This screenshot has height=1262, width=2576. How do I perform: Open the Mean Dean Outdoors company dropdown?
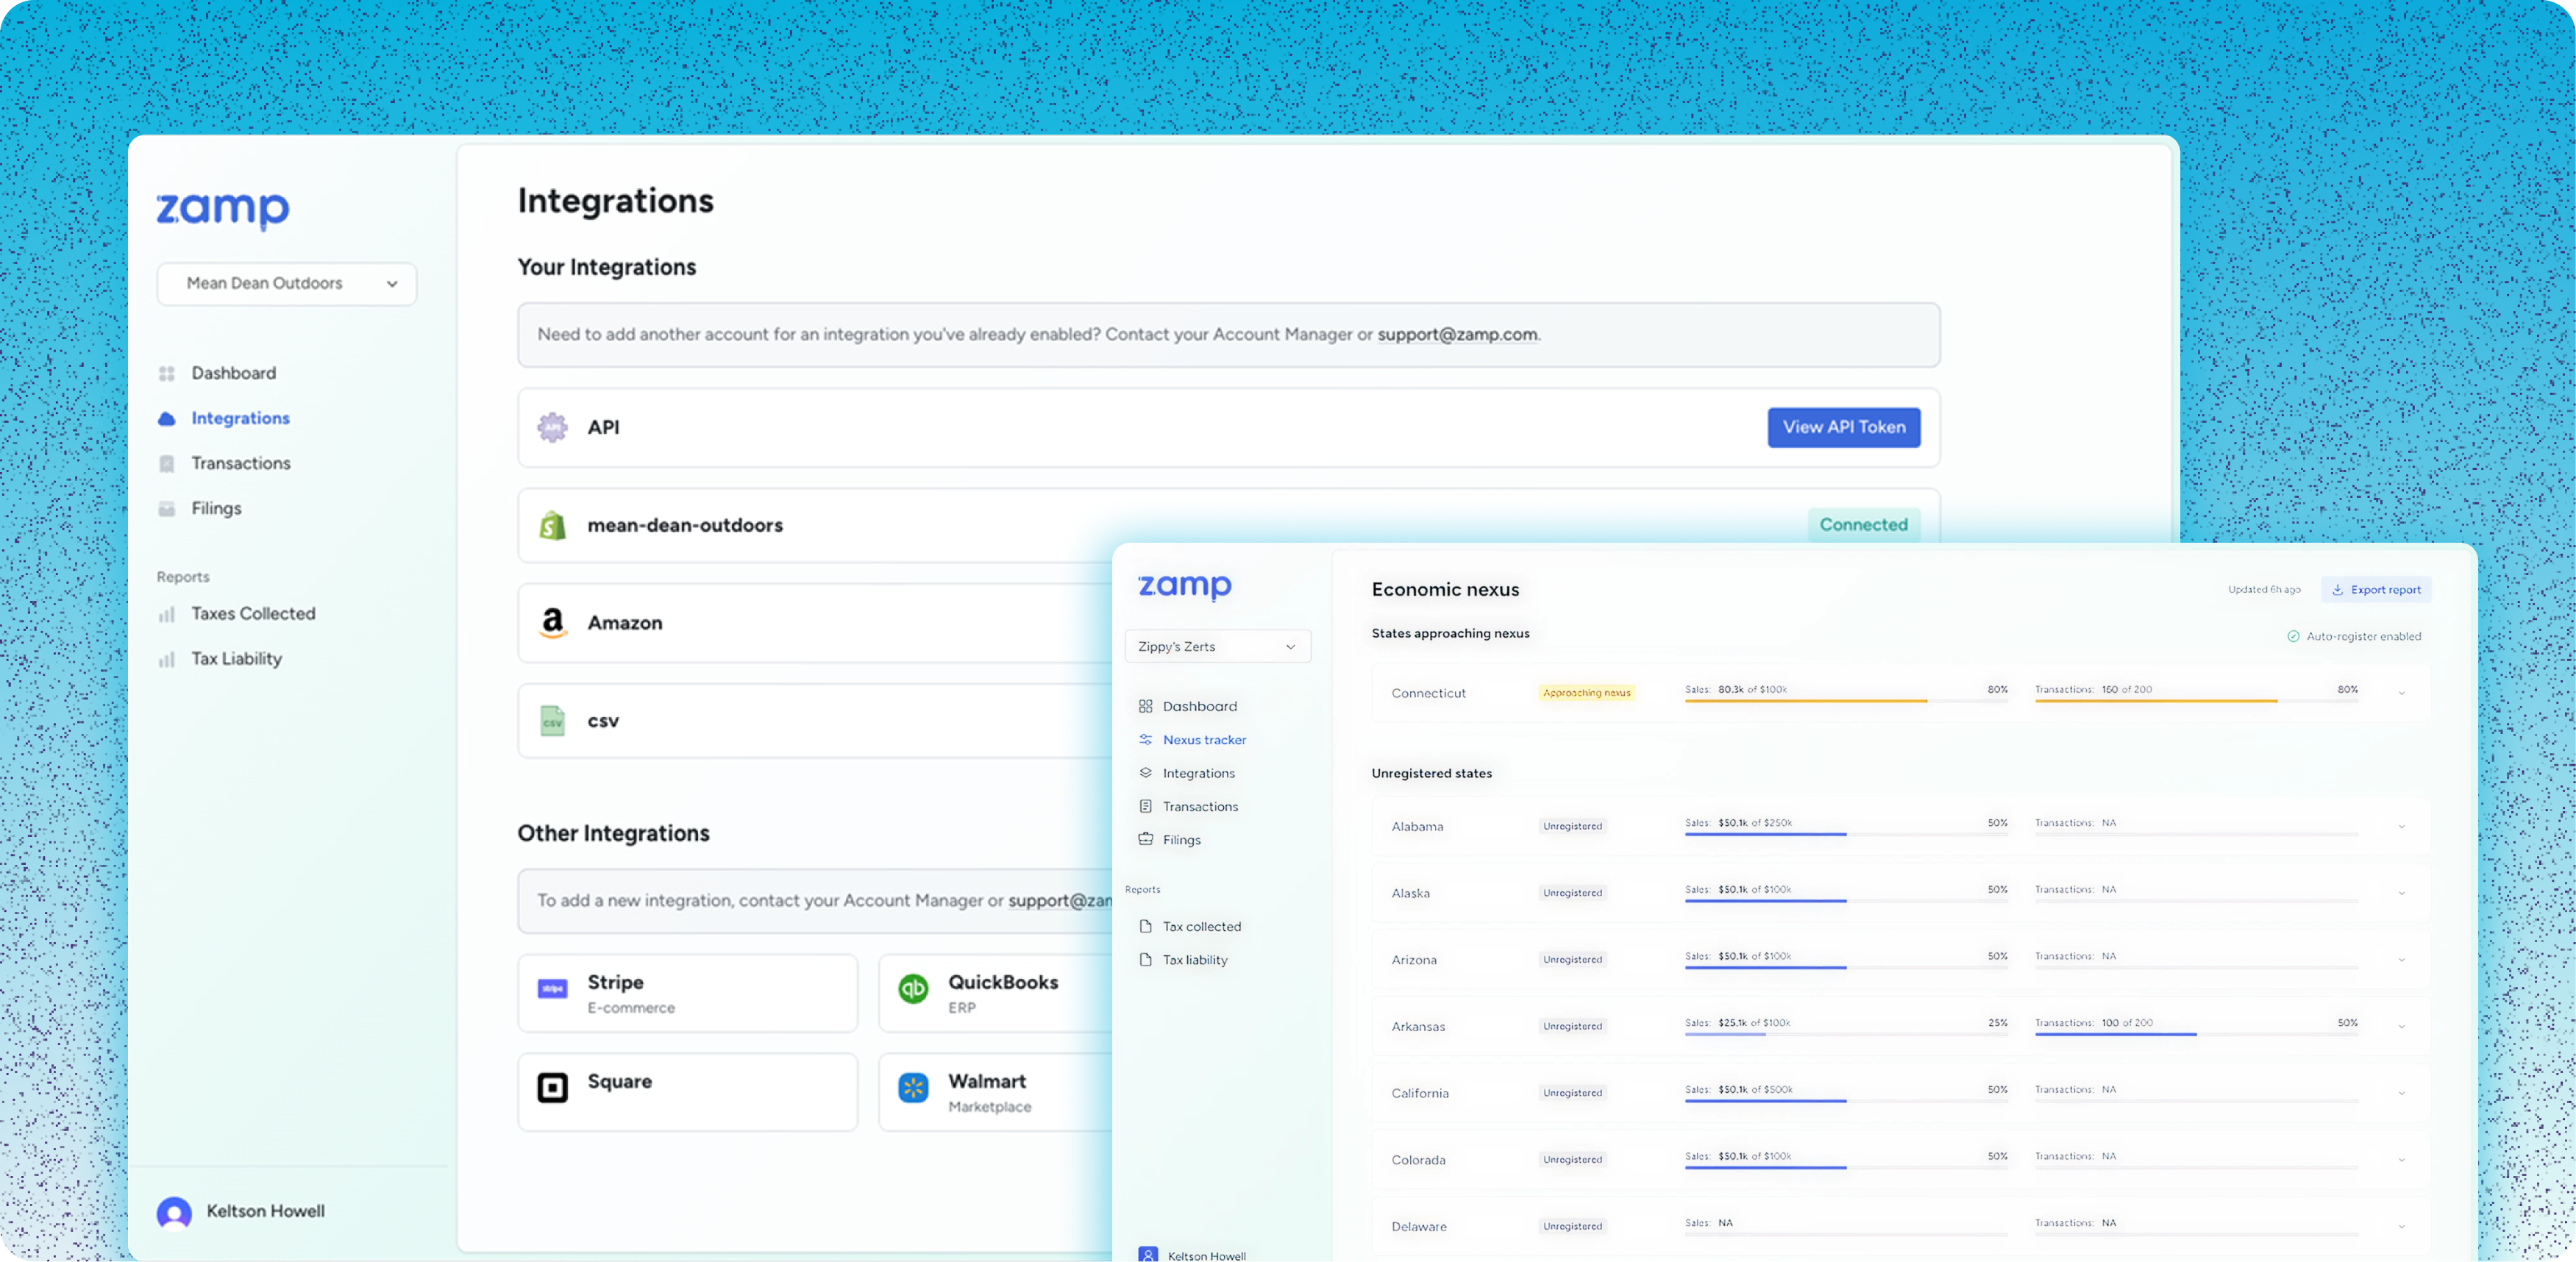pos(286,284)
